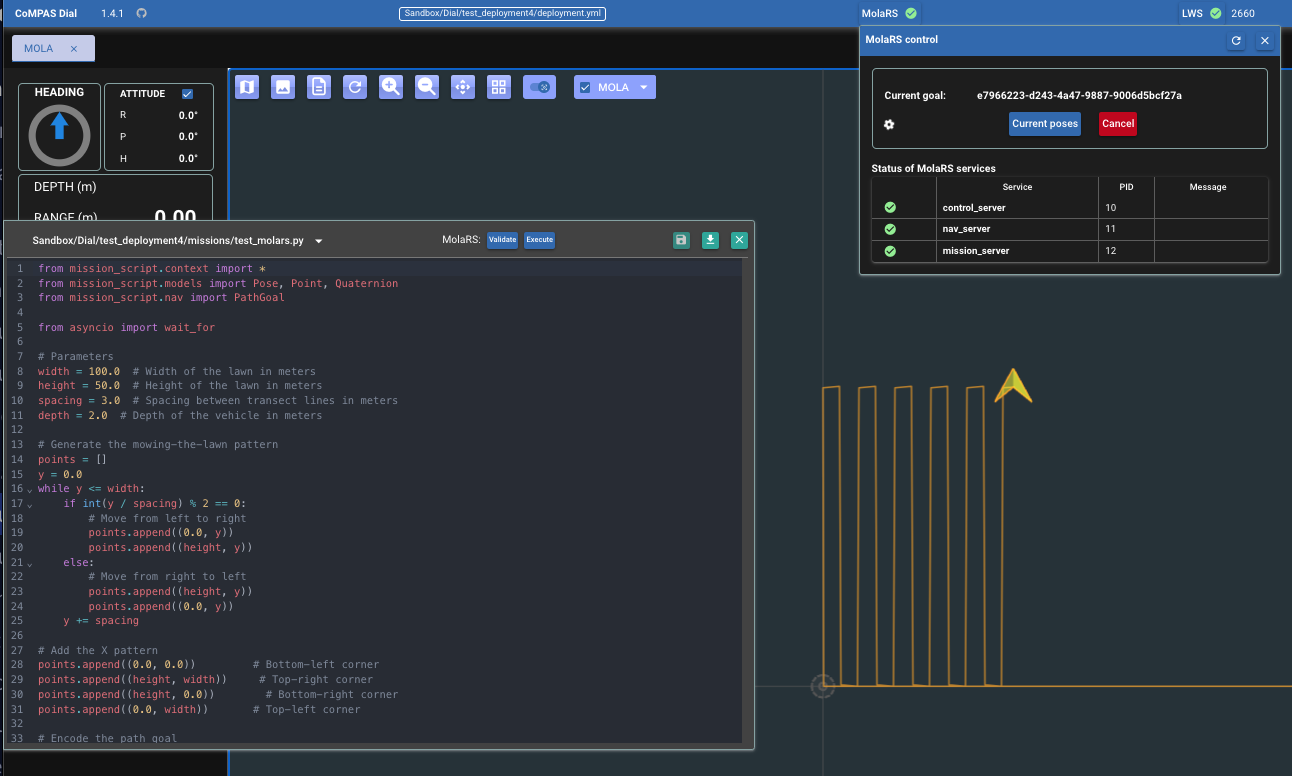Viewport: 1292px width, 776px height.
Task: Open the grid layout toolbar icon
Action: (x=499, y=87)
